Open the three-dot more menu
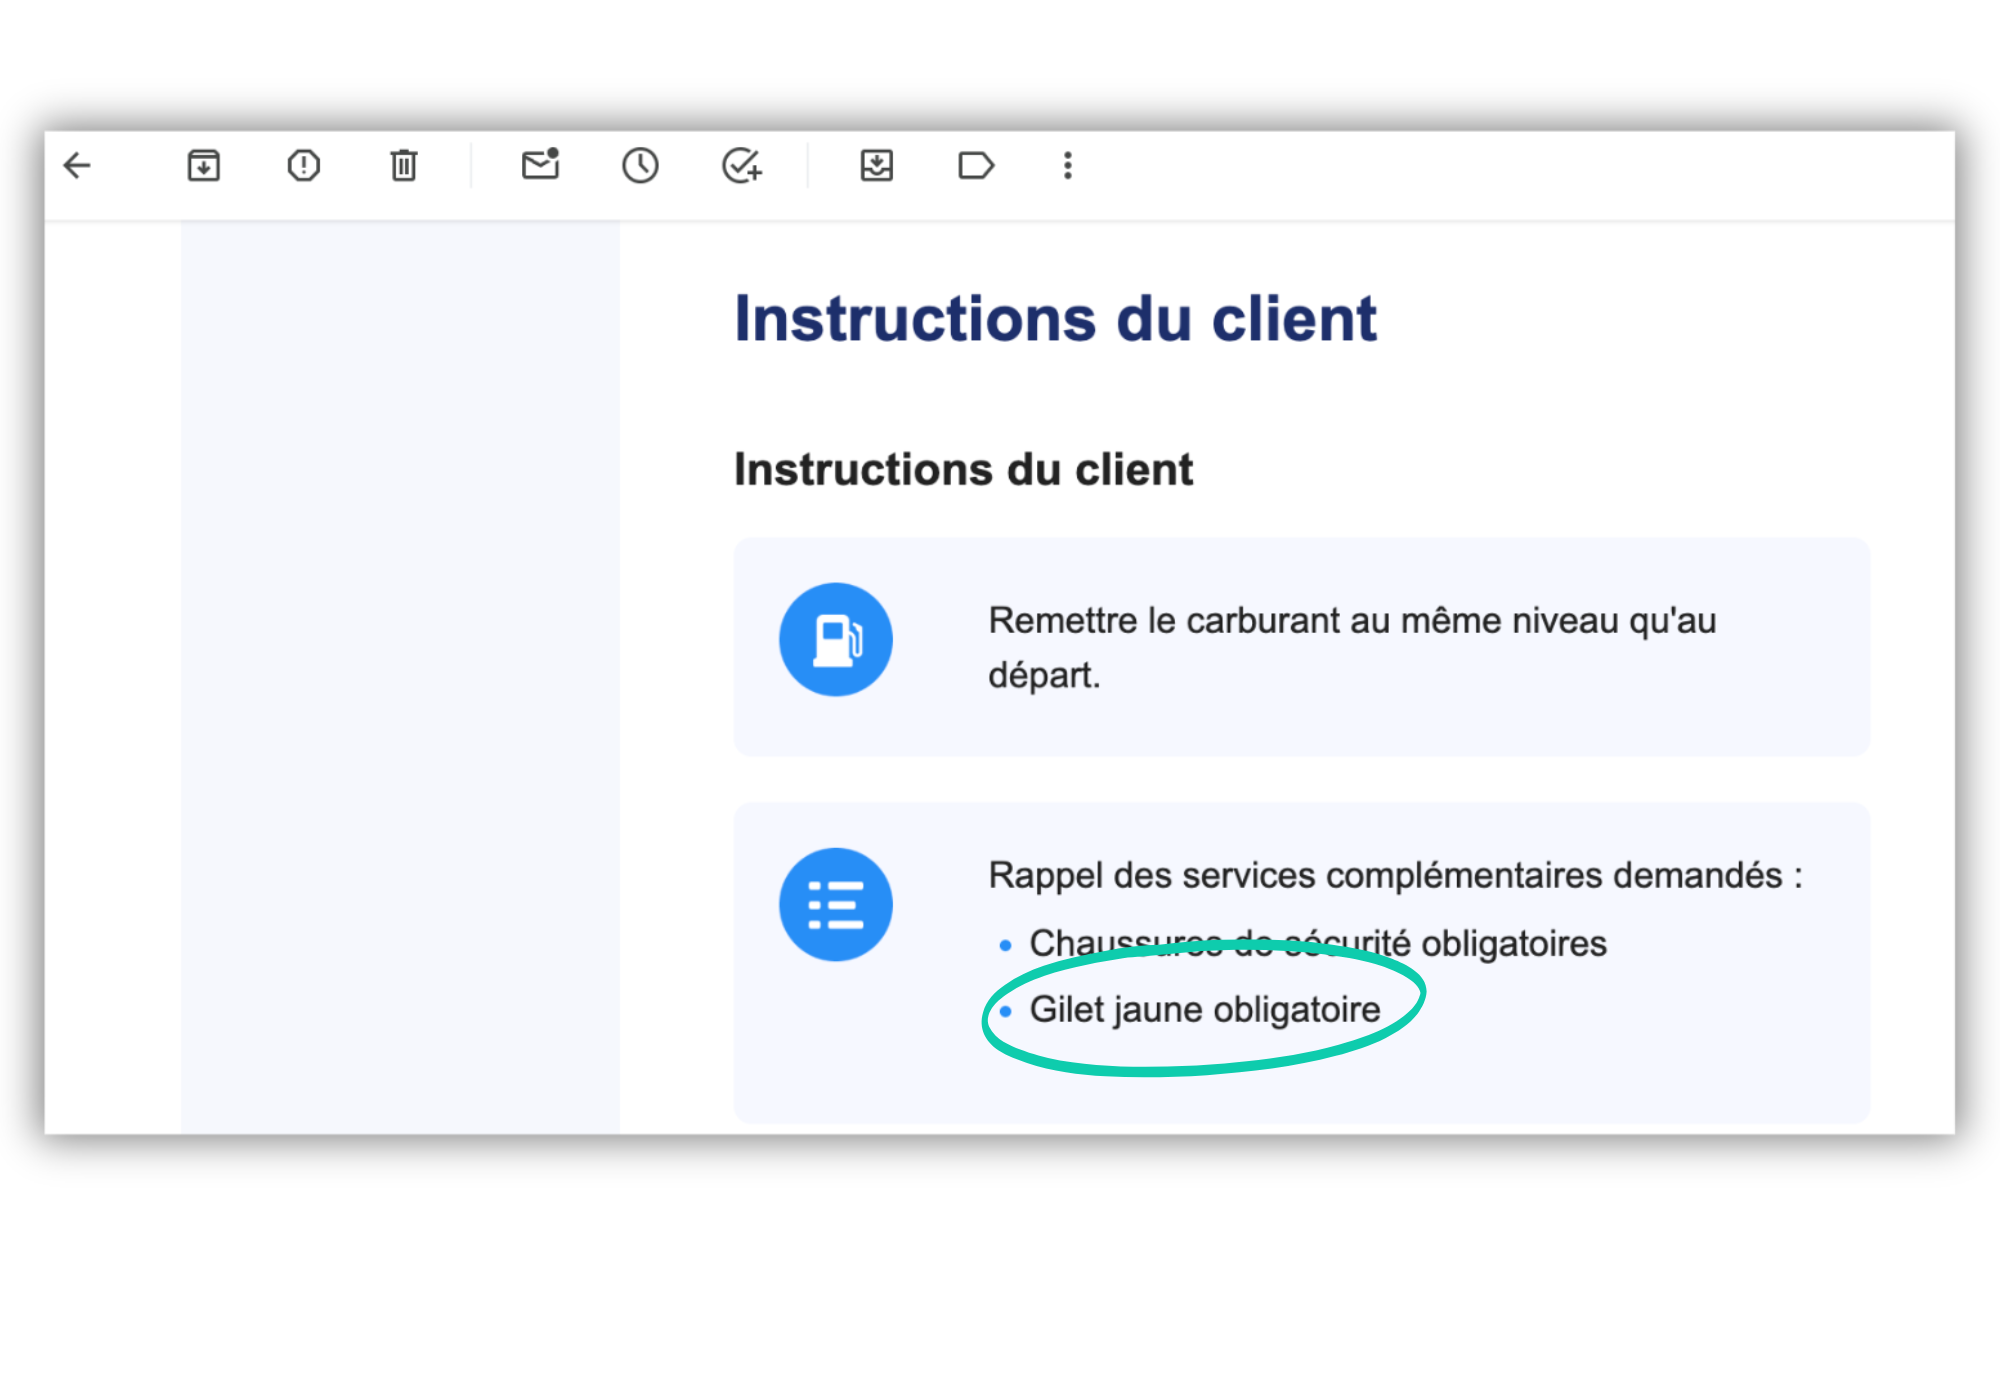2000x1400 pixels. pos(1068,165)
